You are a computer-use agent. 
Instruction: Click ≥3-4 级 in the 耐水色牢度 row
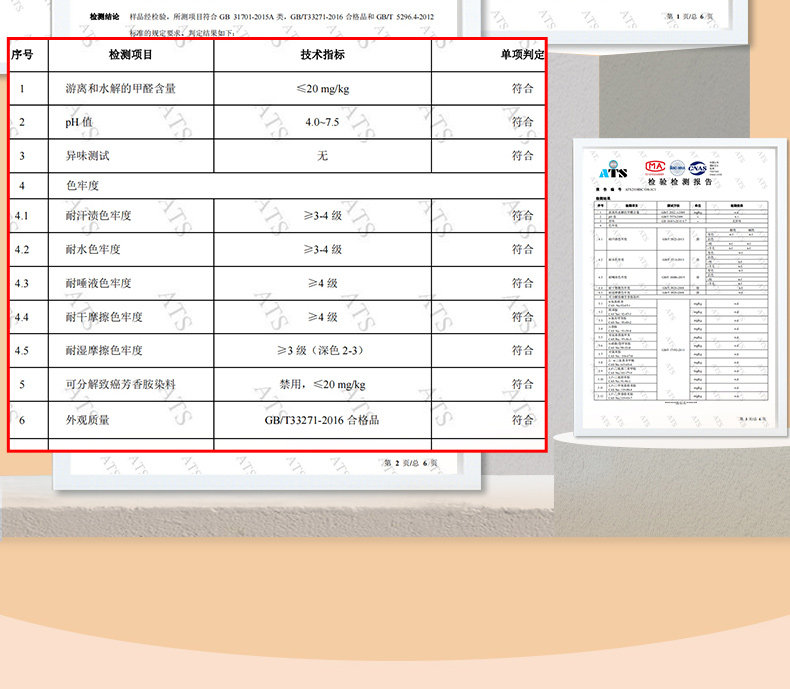pyautogui.click(x=322, y=249)
